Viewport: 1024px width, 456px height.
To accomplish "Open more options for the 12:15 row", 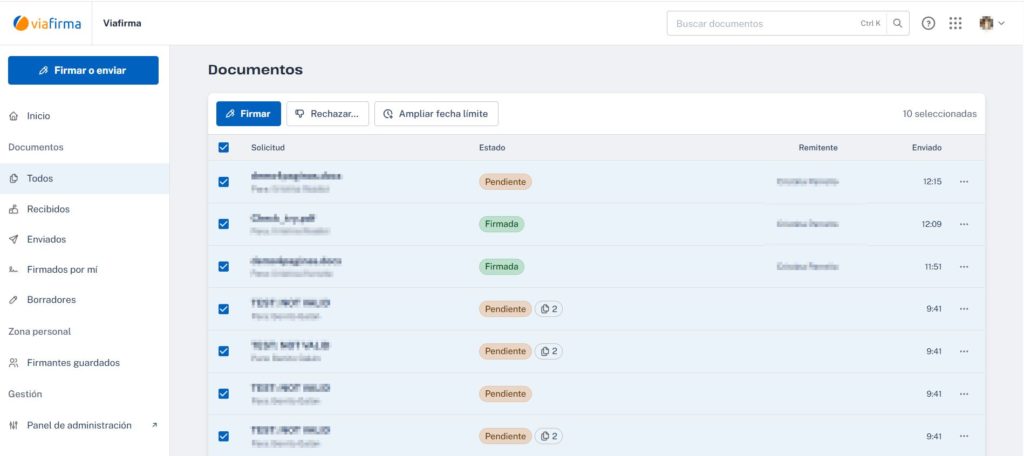I will (x=964, y=182).
